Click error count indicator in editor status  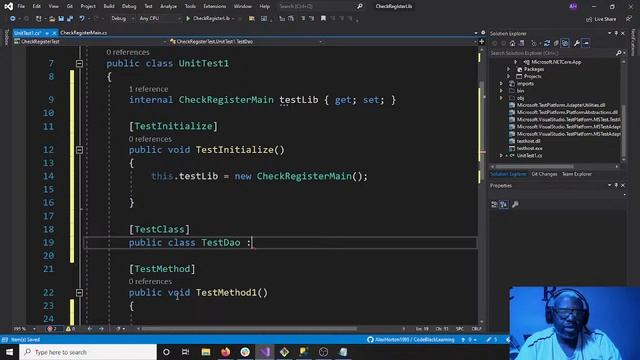(52, 329)
